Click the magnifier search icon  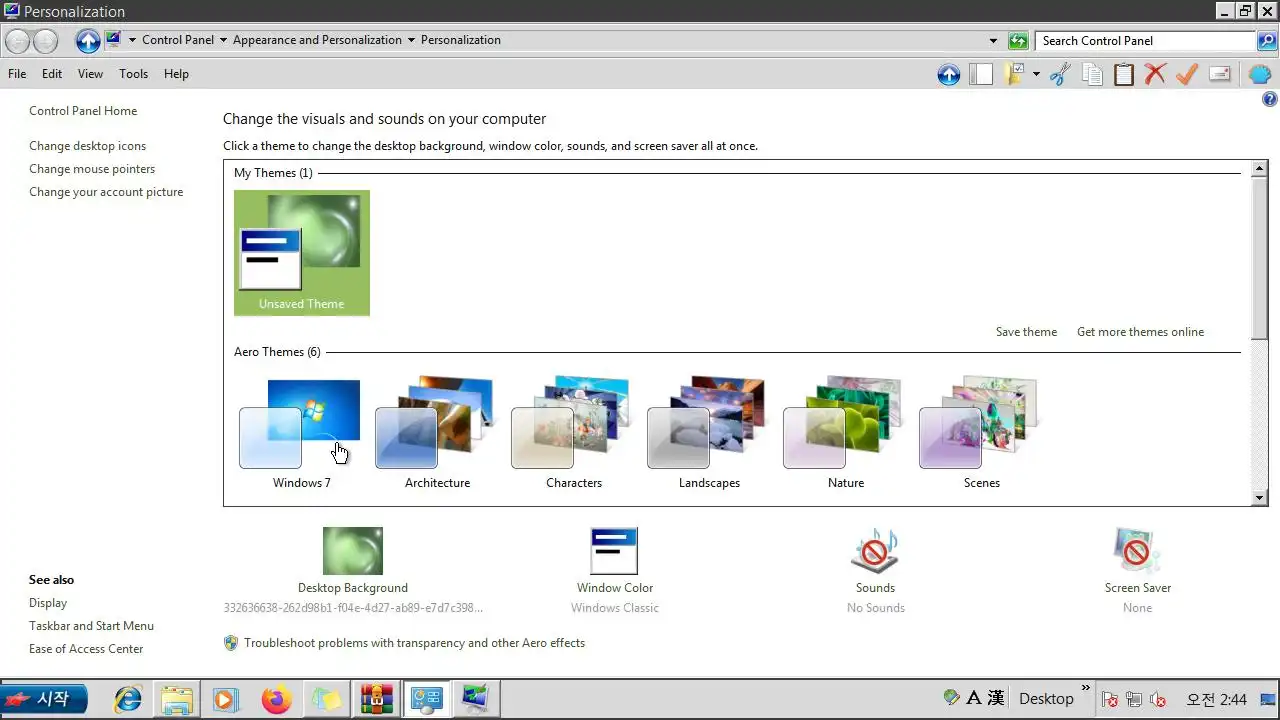click(1267, 41)
